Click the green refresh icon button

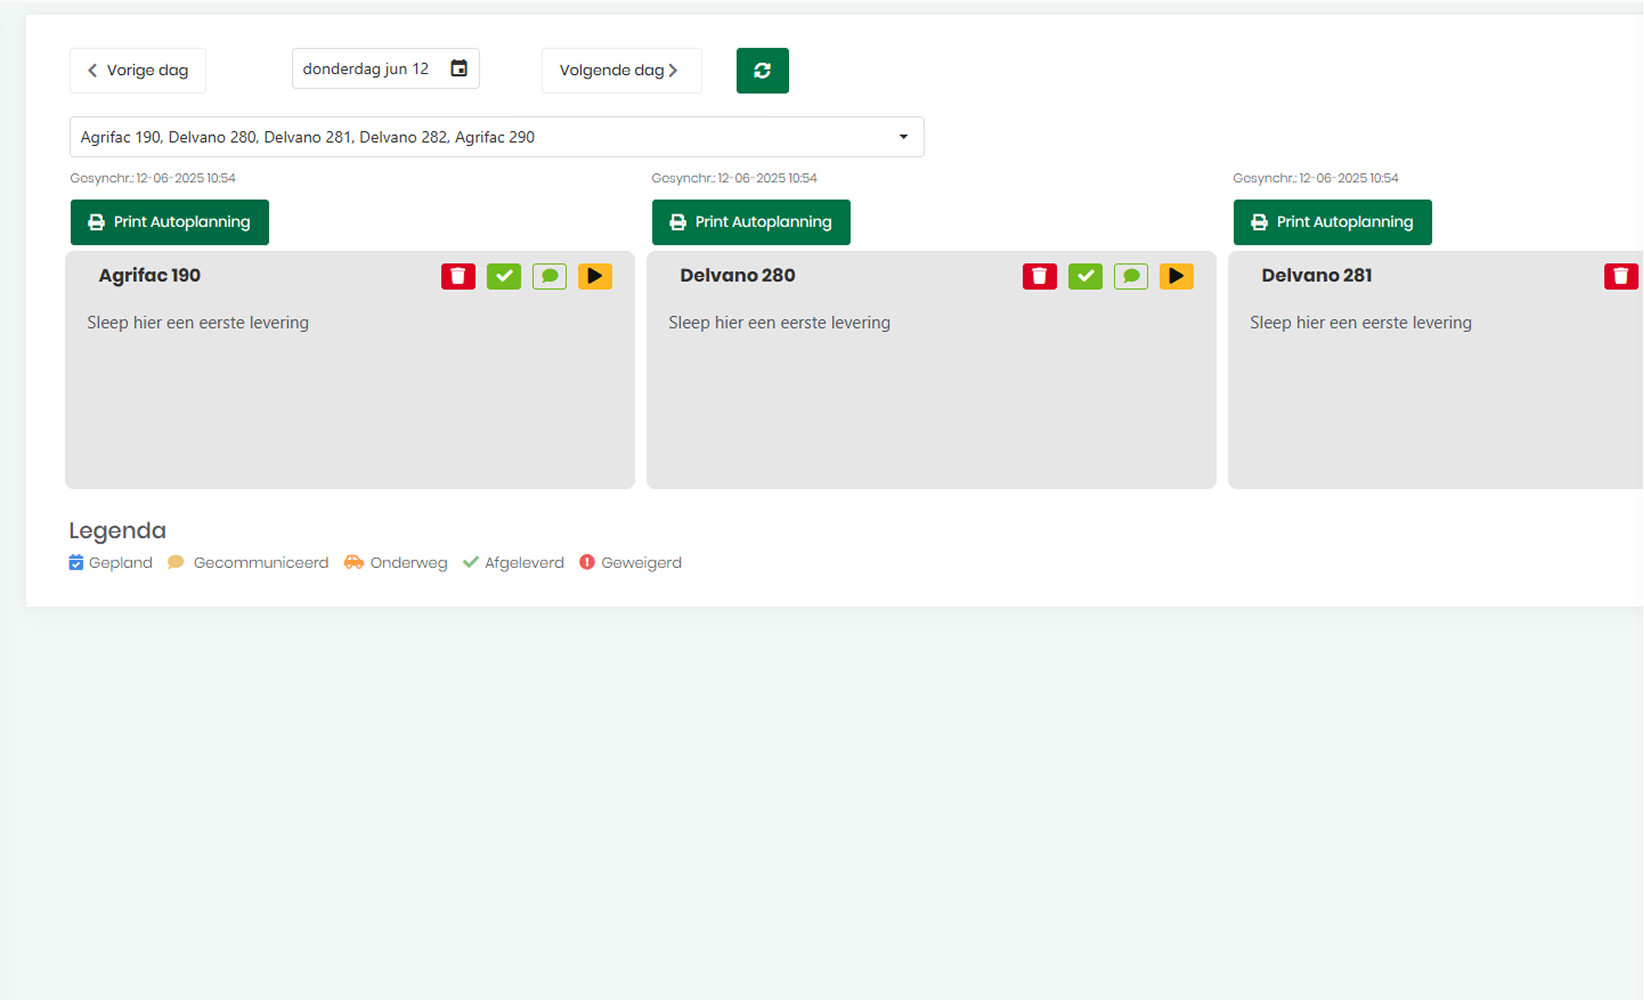762,71
